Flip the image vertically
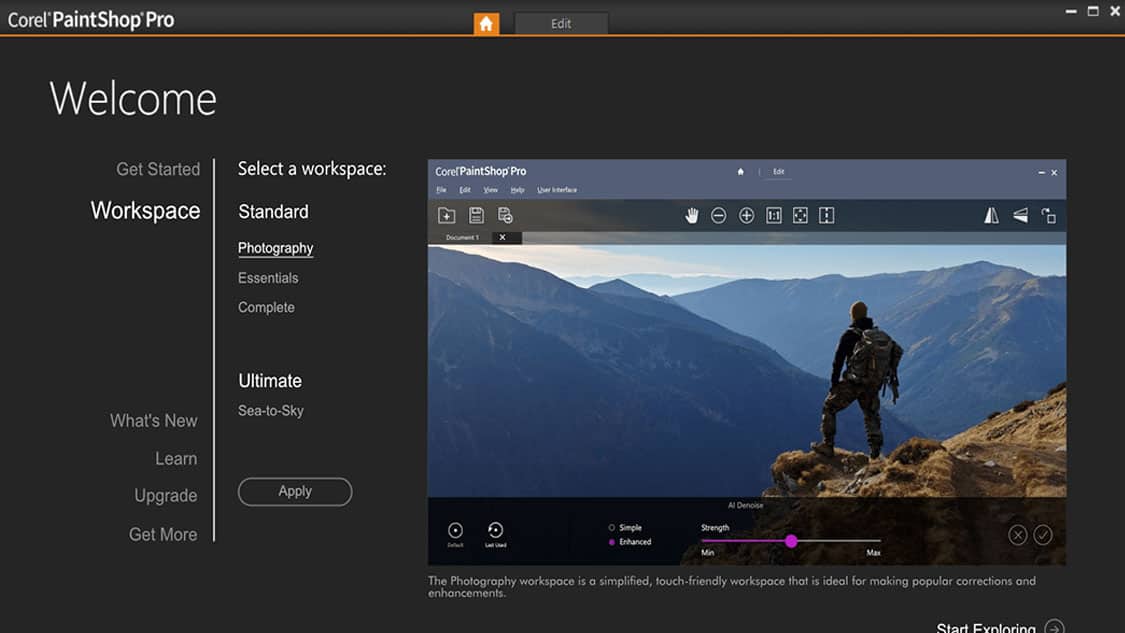 point(1019,214)
